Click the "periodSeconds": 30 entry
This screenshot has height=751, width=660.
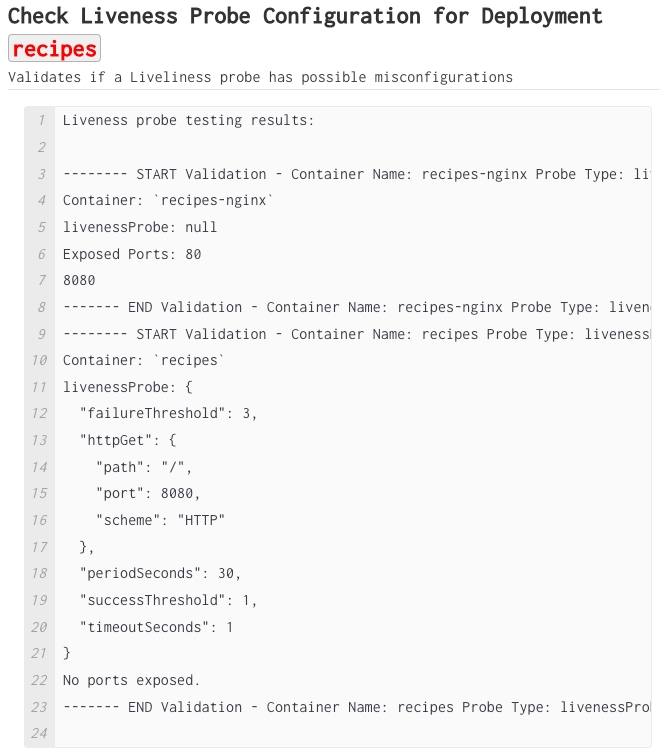[160, 573]
